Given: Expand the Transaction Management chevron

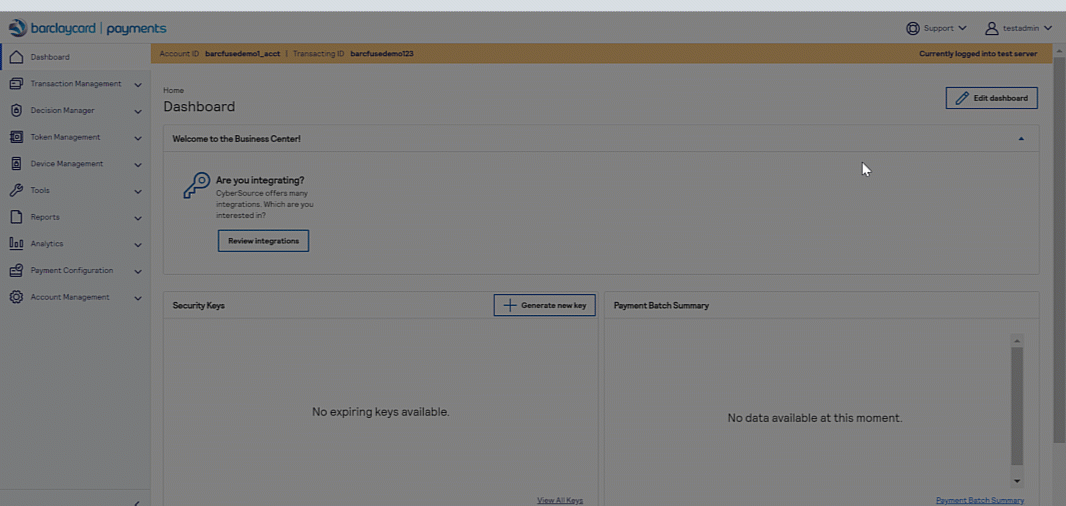Looking at the screenshot, I should pos(138,85).
